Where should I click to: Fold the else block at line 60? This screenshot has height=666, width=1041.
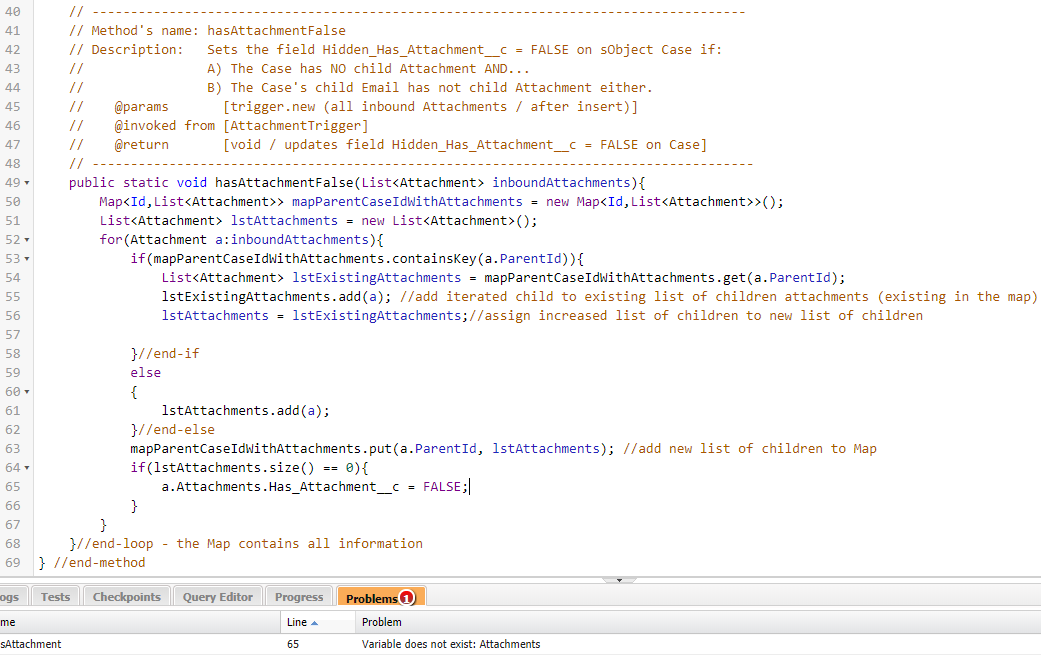pyautogui.click(x=26, y=392)
